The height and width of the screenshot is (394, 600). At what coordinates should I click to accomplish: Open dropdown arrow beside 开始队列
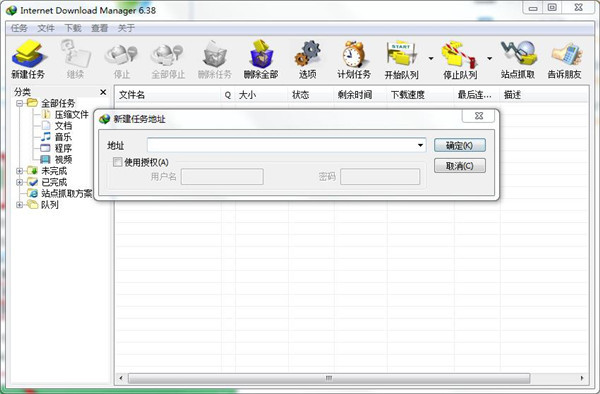(431, 59)
